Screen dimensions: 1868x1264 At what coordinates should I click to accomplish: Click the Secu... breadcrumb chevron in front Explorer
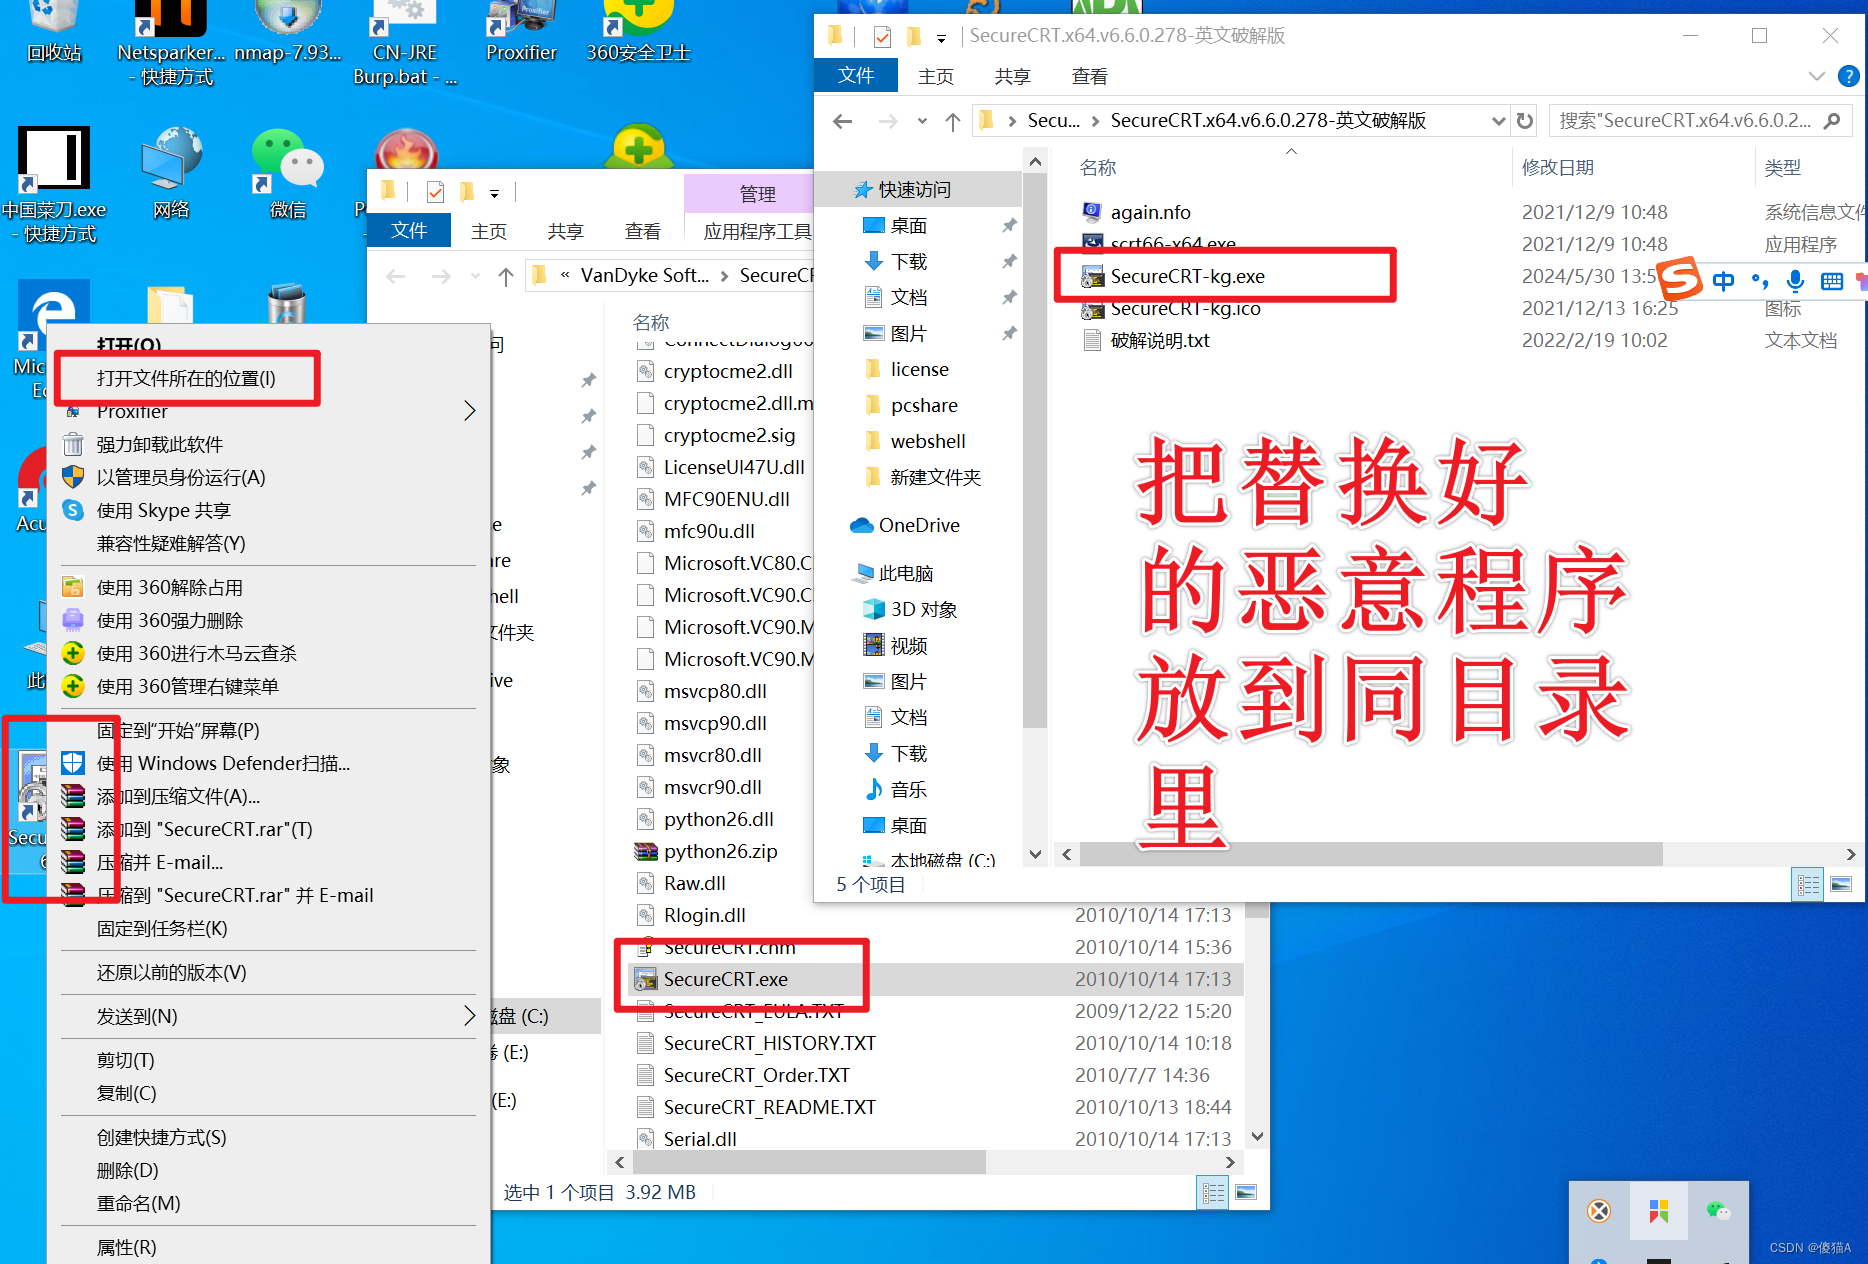click(1096, 121)
